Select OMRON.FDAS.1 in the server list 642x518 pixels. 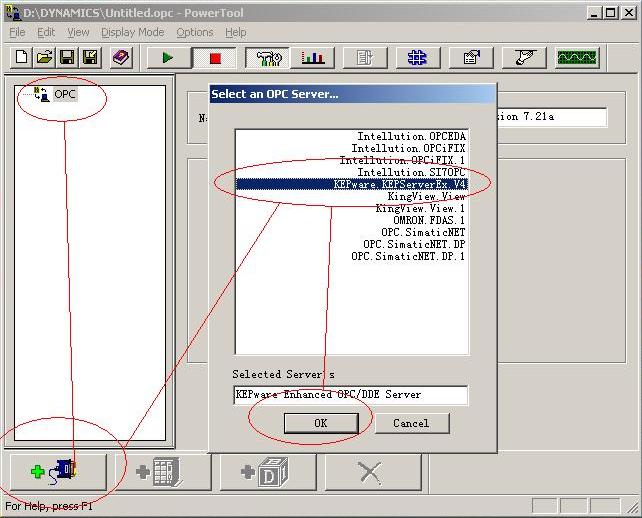point(352,220)
